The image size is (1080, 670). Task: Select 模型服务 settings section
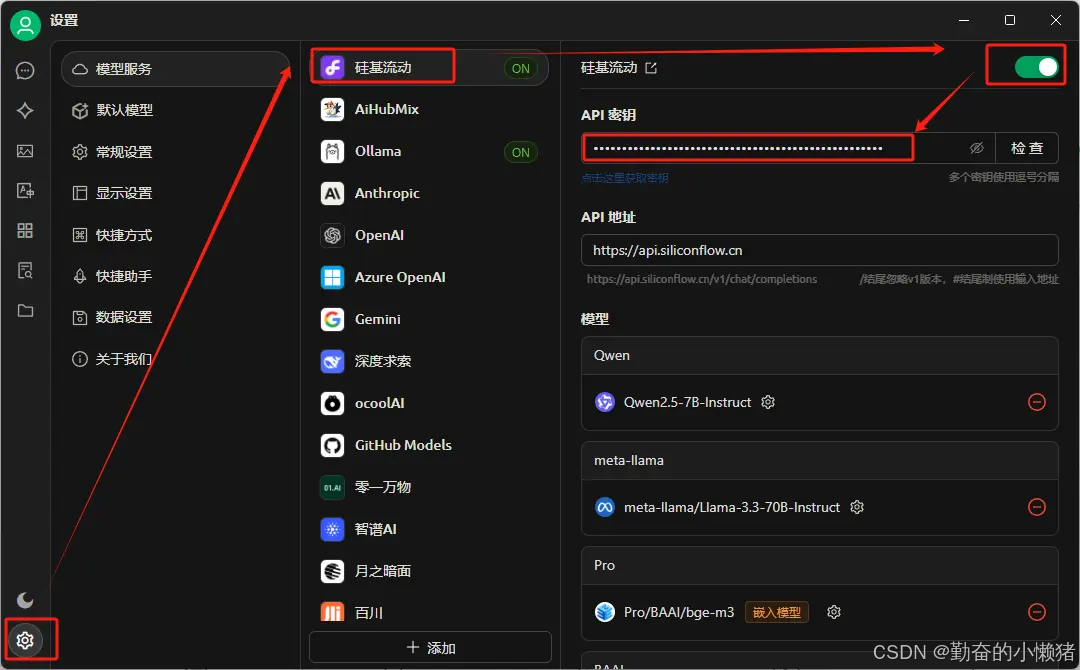[x=176, y=69]
